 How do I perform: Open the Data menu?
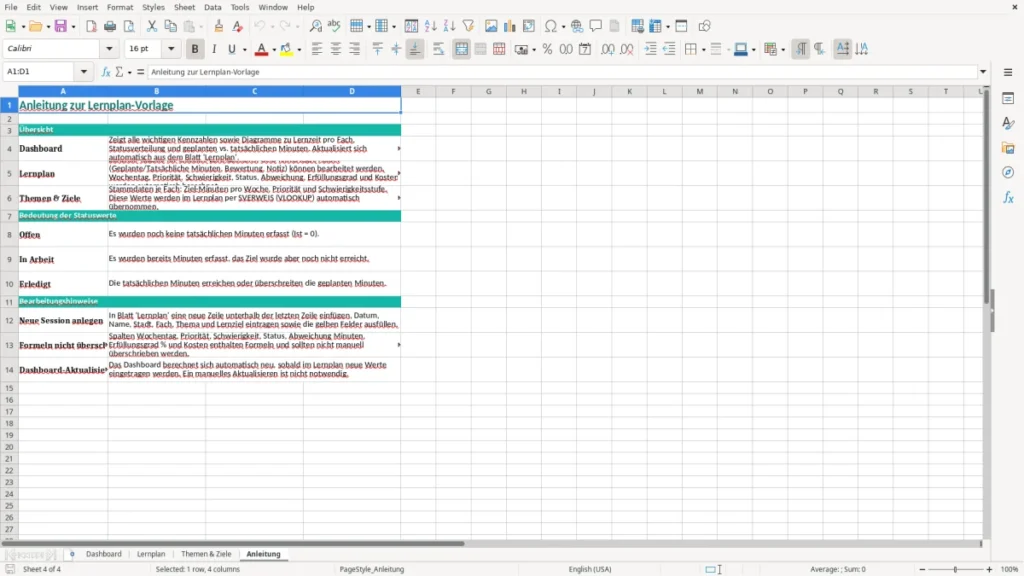212,7
